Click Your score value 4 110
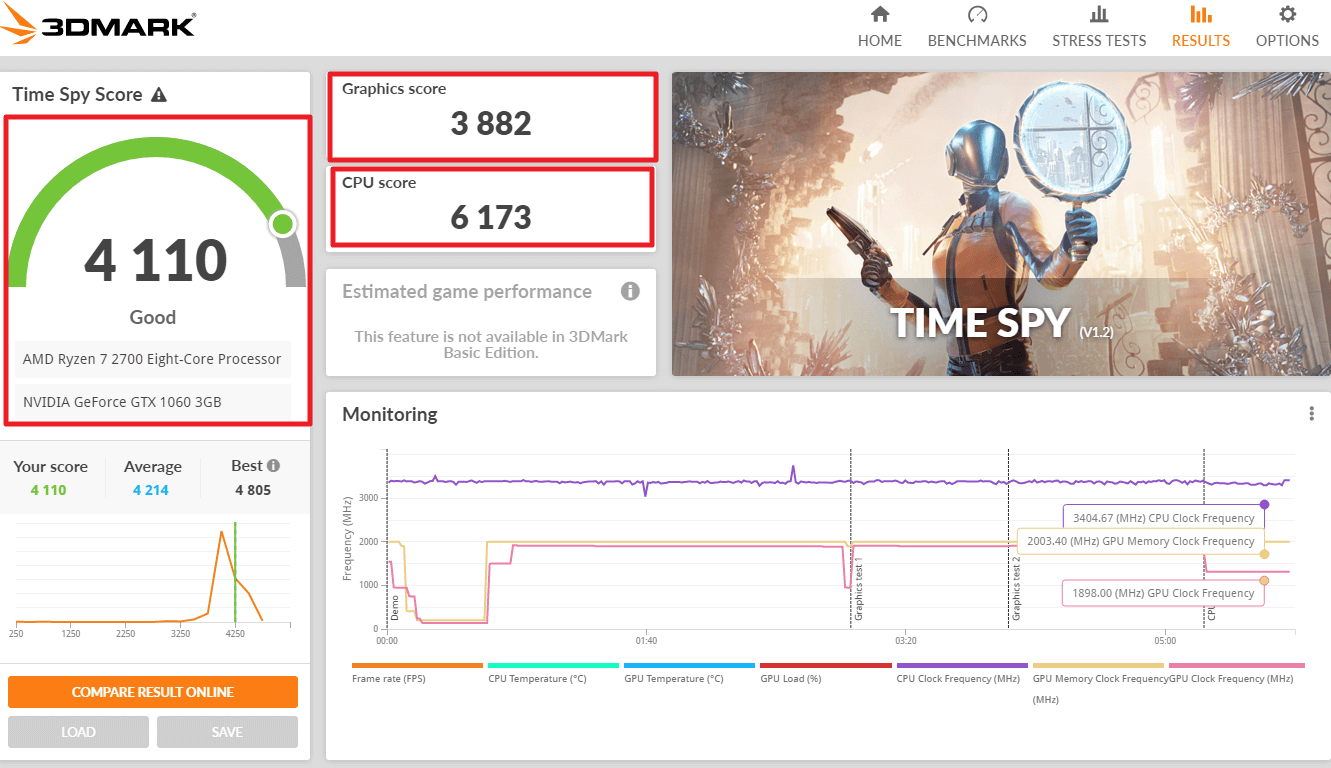1331x768 pixels. click(x=48, y=490)
